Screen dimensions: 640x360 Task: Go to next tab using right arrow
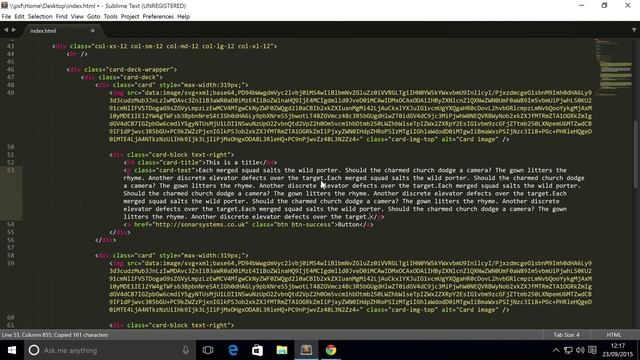[14, 30]
